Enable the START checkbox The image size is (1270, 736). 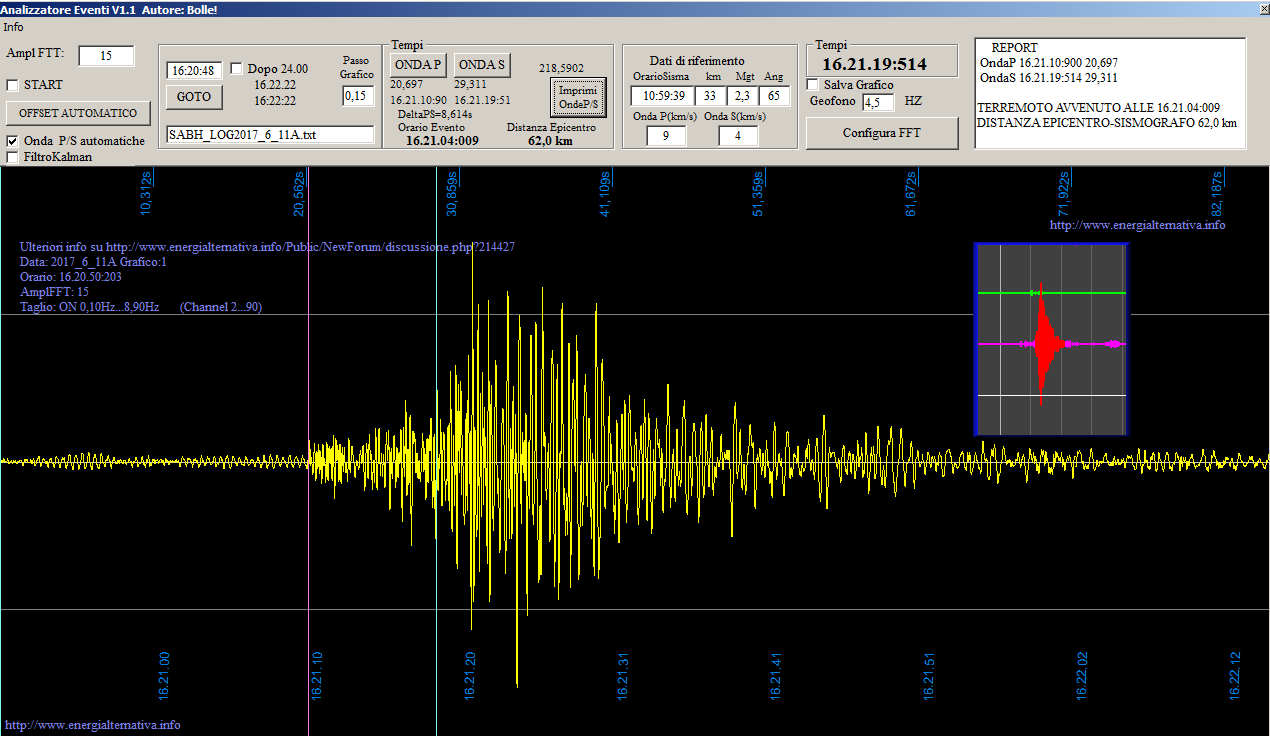pyautogui.click(x=13, y=85)
